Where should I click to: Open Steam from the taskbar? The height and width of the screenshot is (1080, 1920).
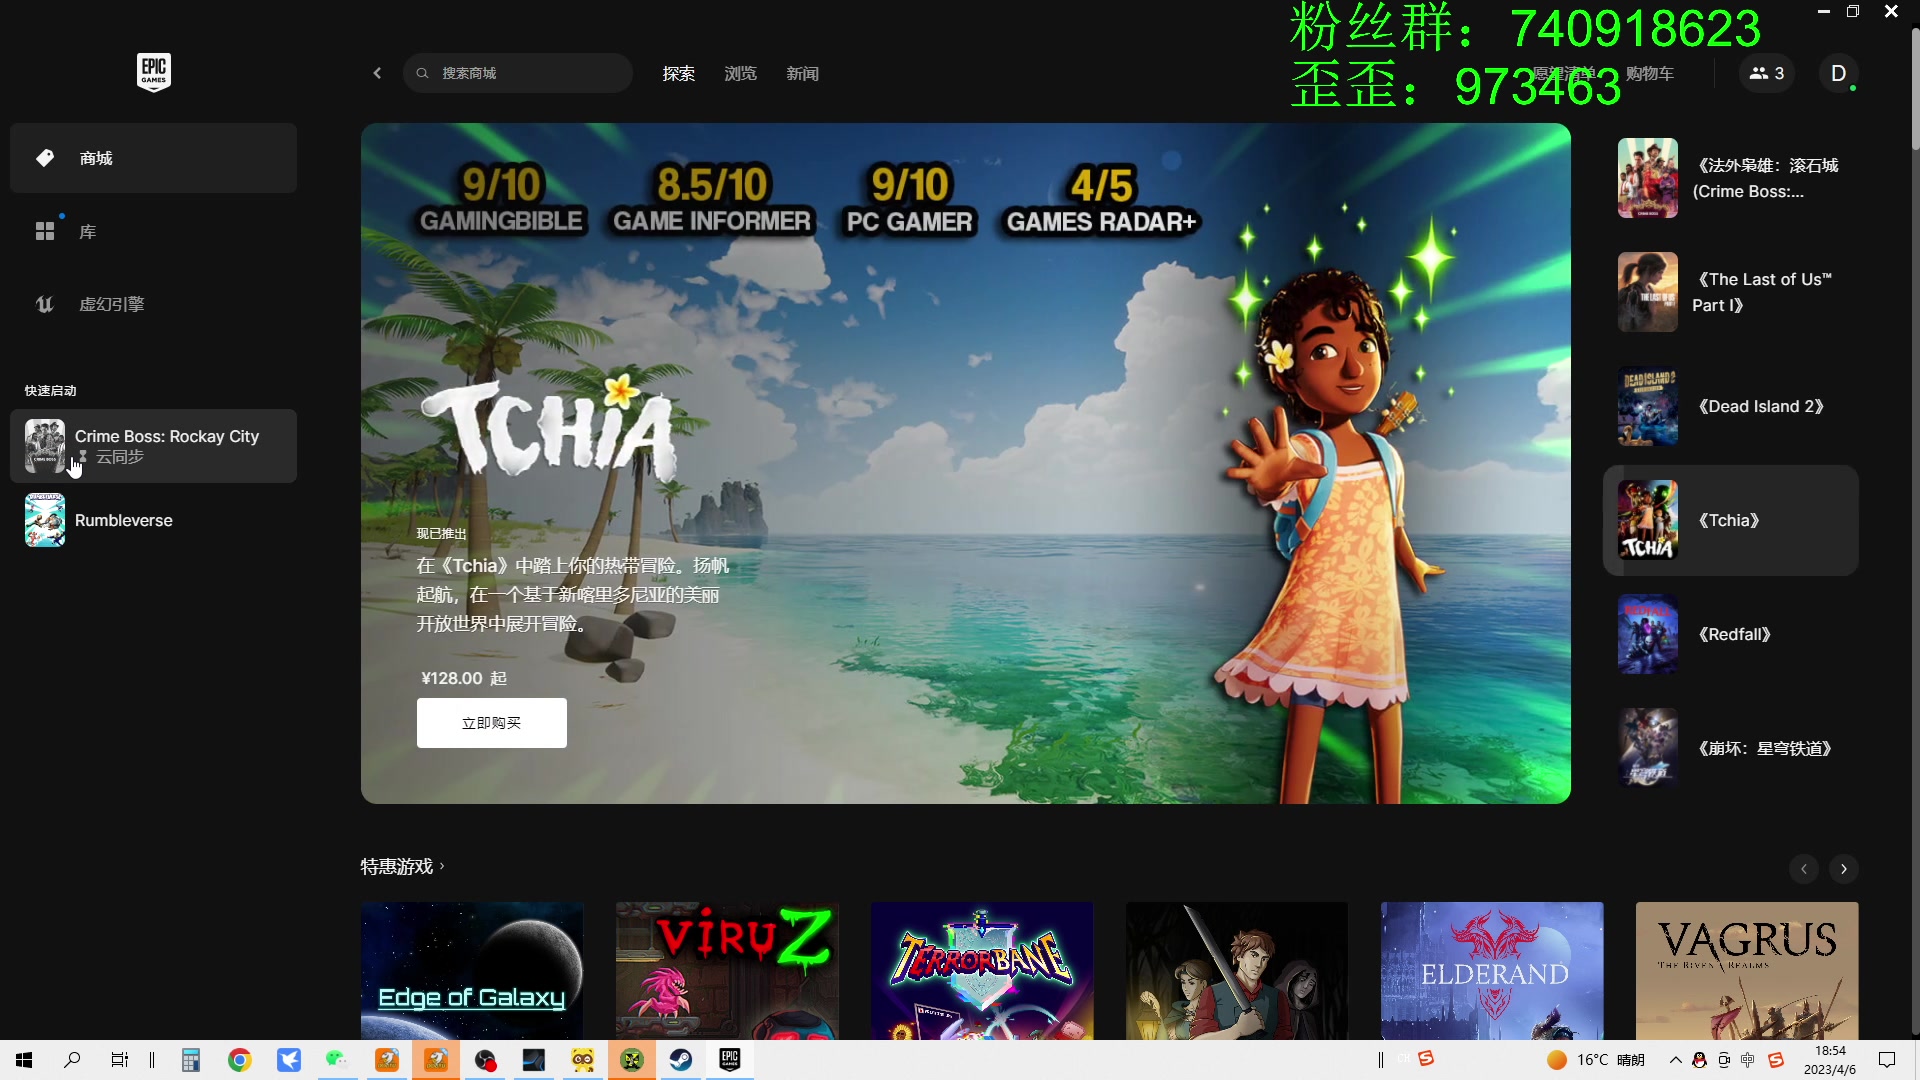(681, 1060)
